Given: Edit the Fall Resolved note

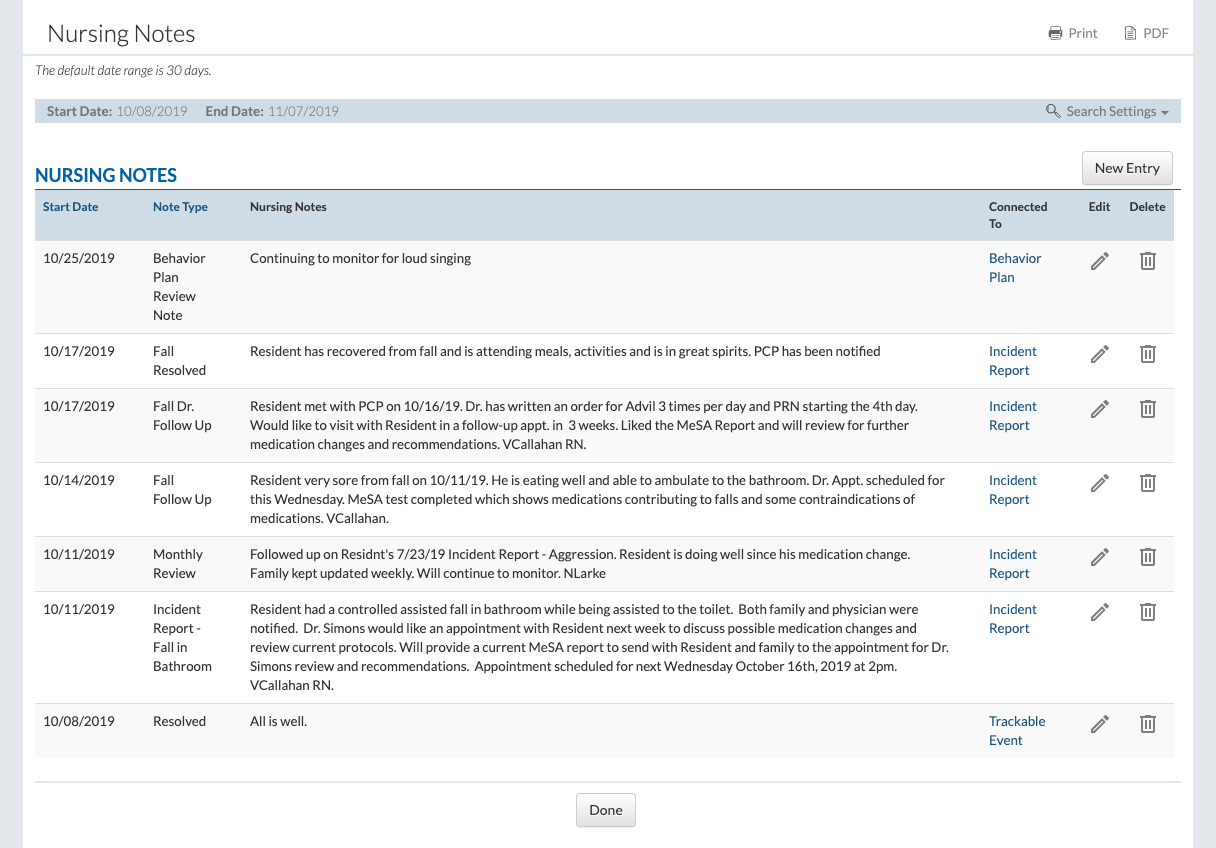Looking at the screenshot, I should point(1099,354).
